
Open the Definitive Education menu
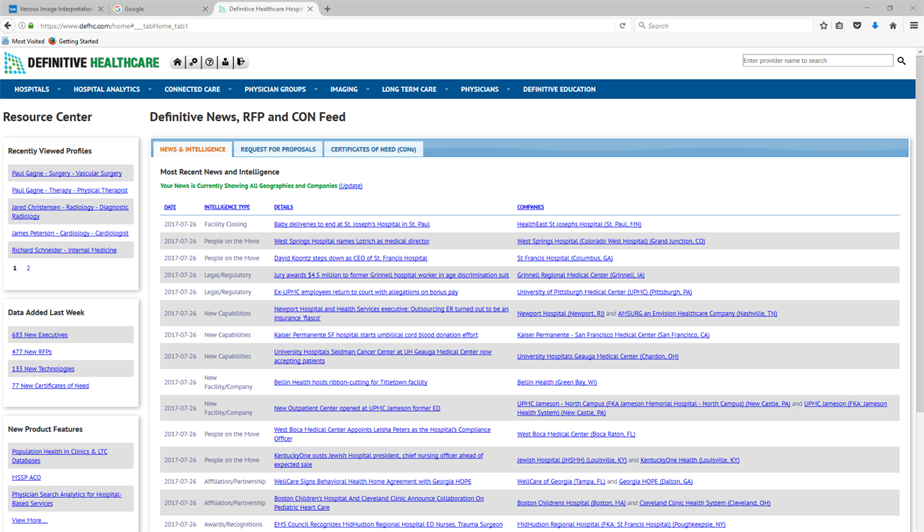point(559,90)
